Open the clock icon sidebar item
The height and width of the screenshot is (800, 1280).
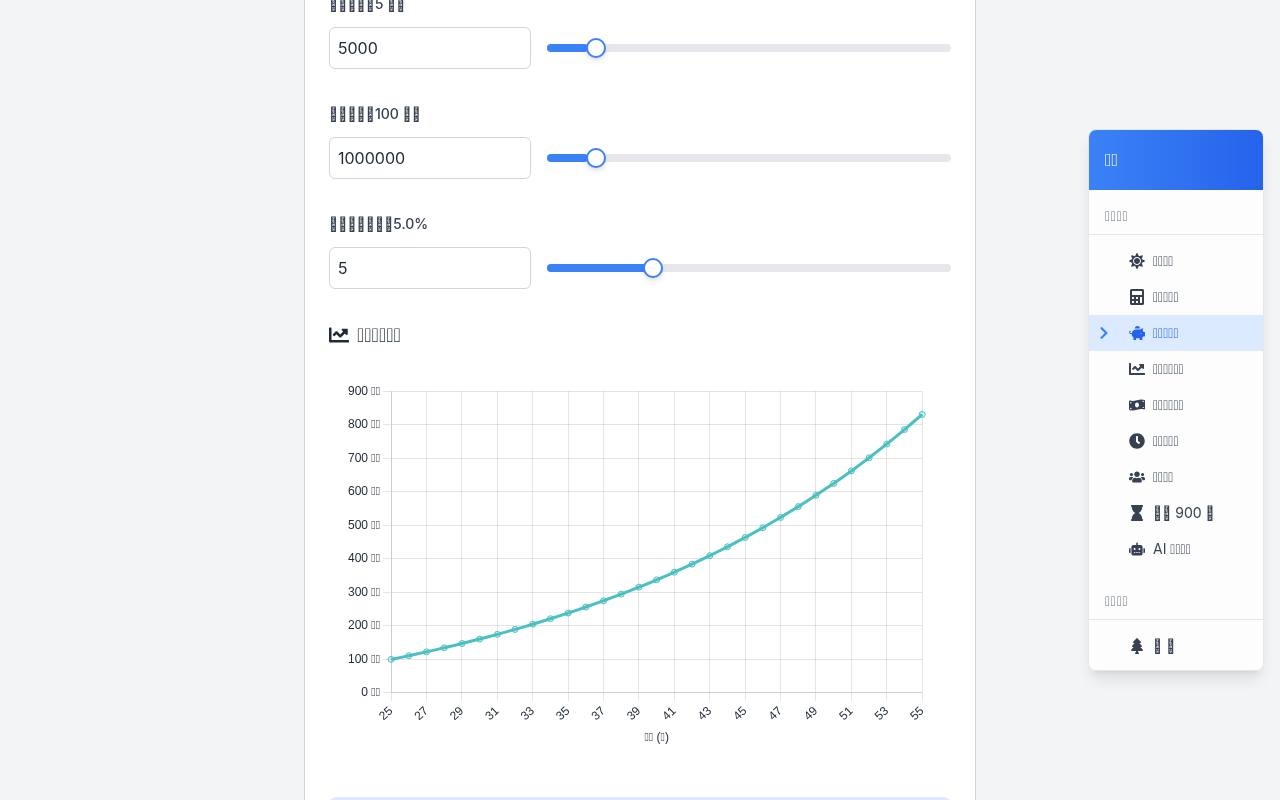pyautogui.click(x=1176, y=441)
